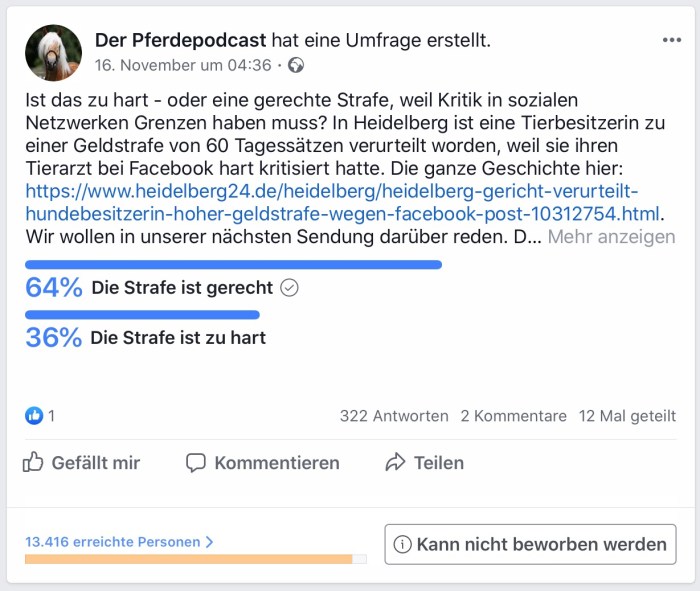
Task: Click the Kommentieren speech bubble icon
Action: (196, 463)
